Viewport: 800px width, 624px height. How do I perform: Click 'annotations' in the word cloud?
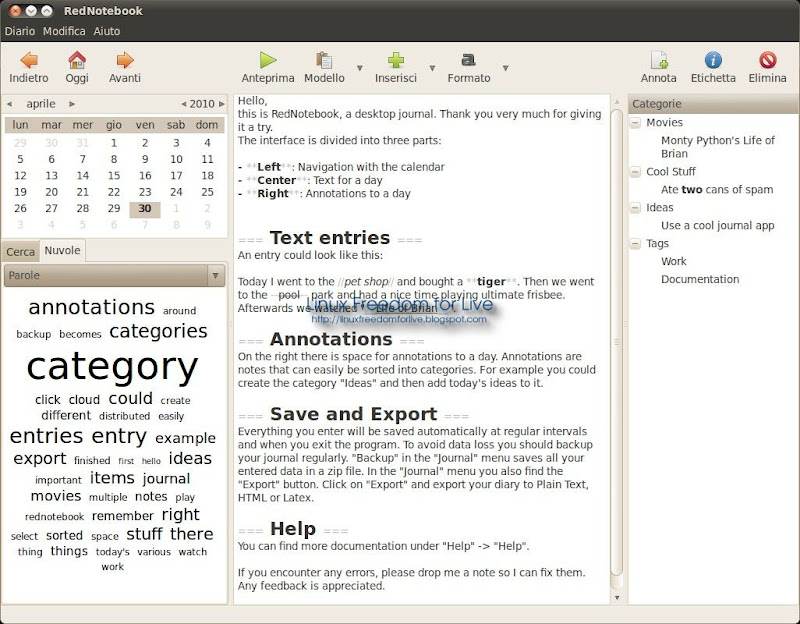[91, 307]
